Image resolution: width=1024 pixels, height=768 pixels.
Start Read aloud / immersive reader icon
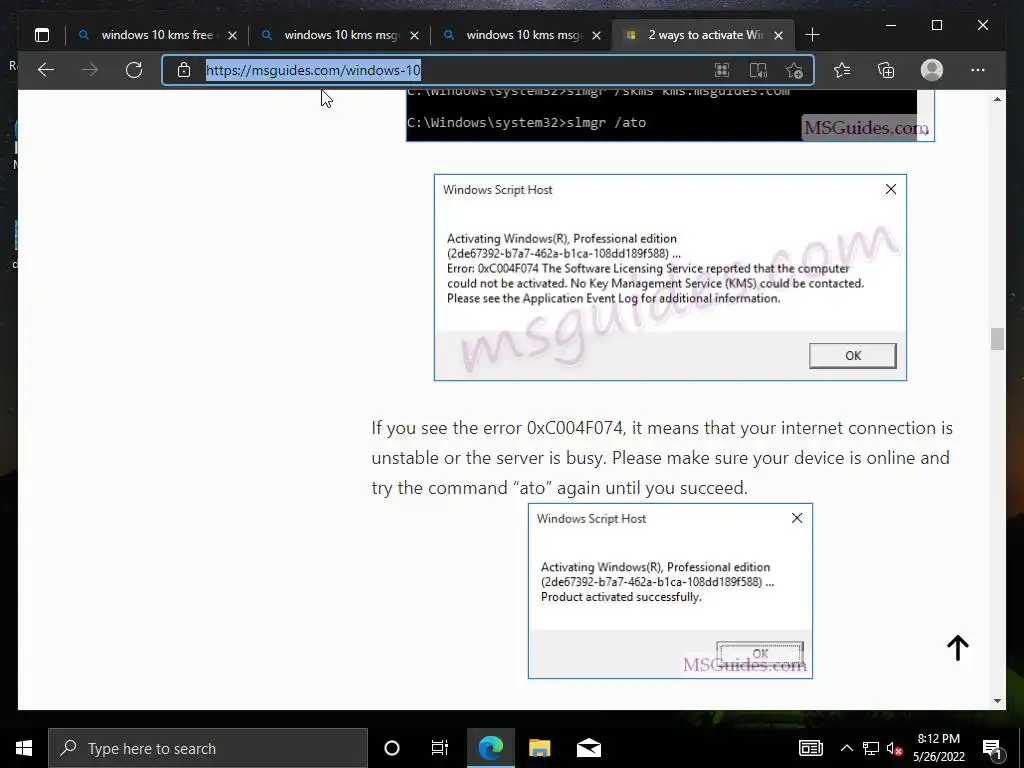point(758,70)
